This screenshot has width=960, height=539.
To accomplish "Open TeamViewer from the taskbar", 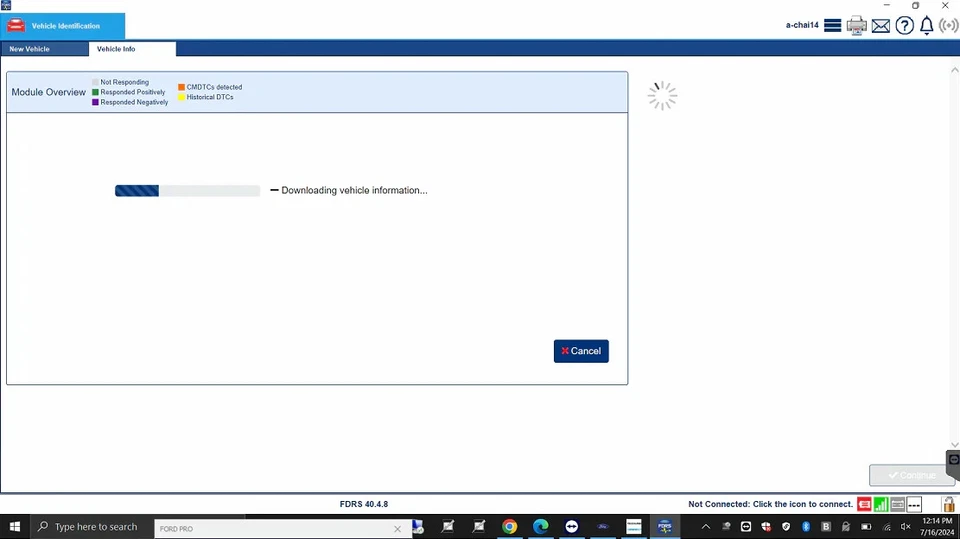I will (x=571, y=527).
